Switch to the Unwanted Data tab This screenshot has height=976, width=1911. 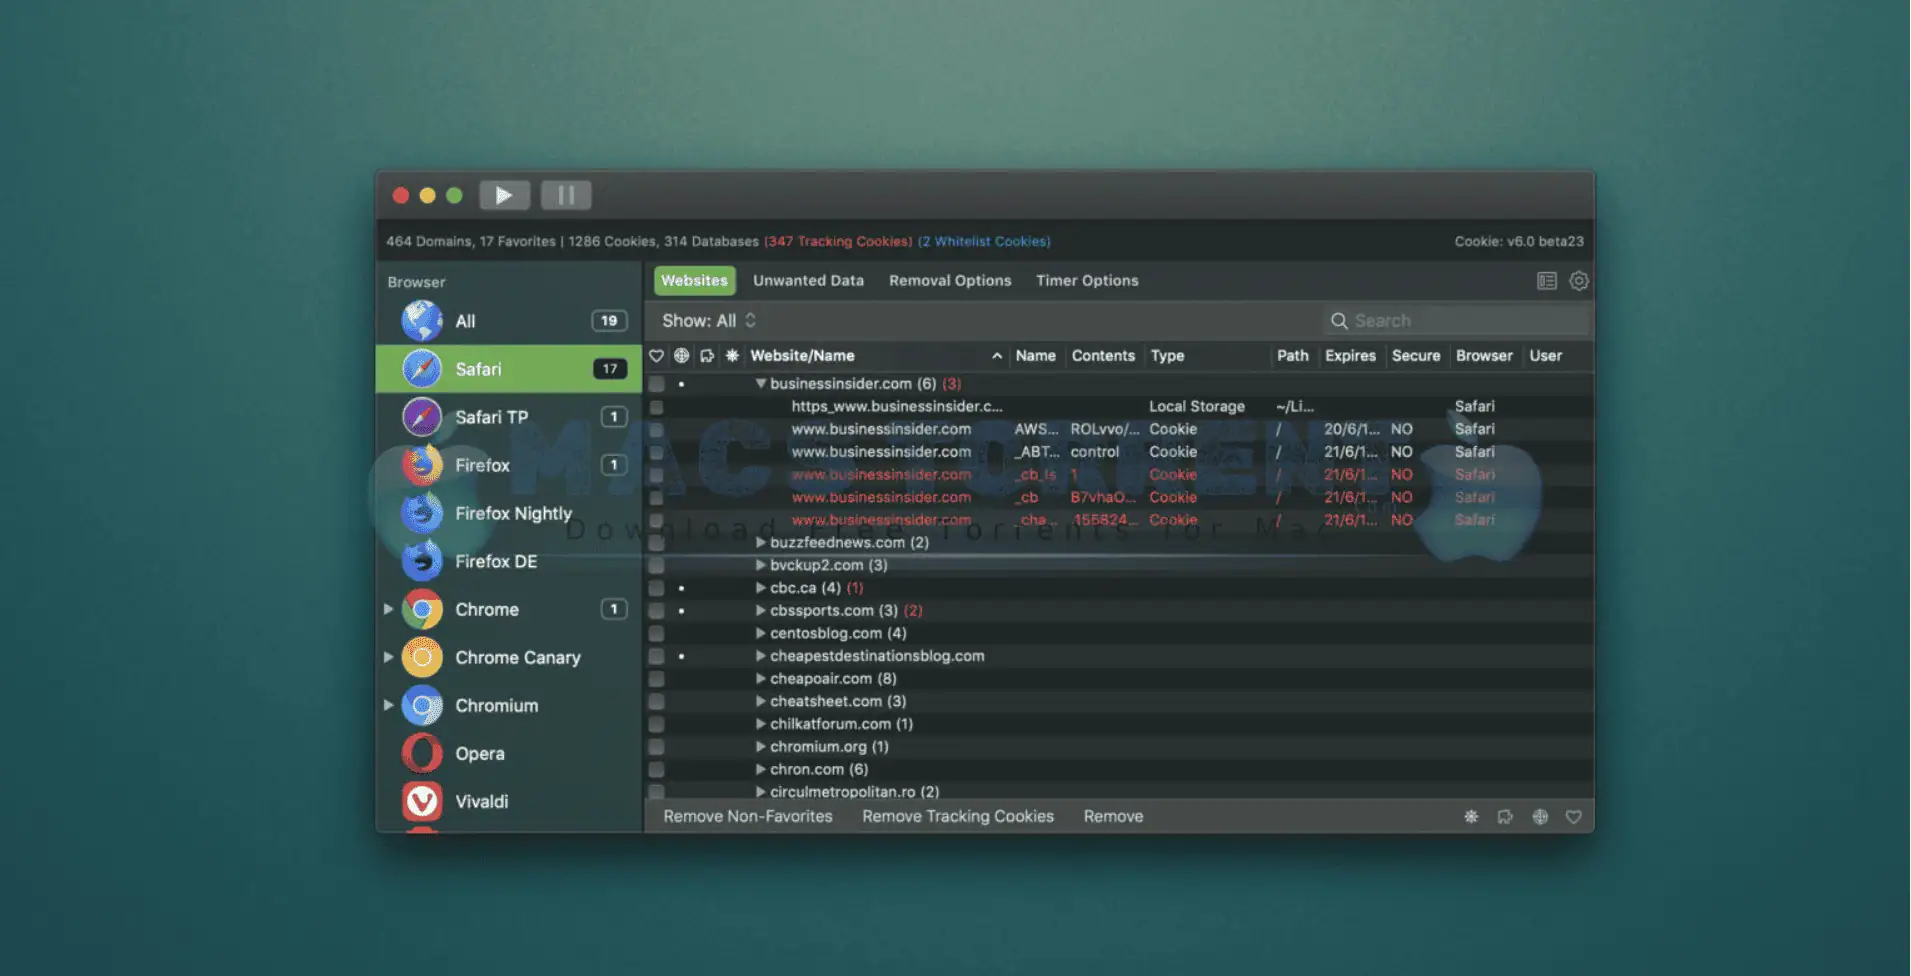[x=808, y=281]
